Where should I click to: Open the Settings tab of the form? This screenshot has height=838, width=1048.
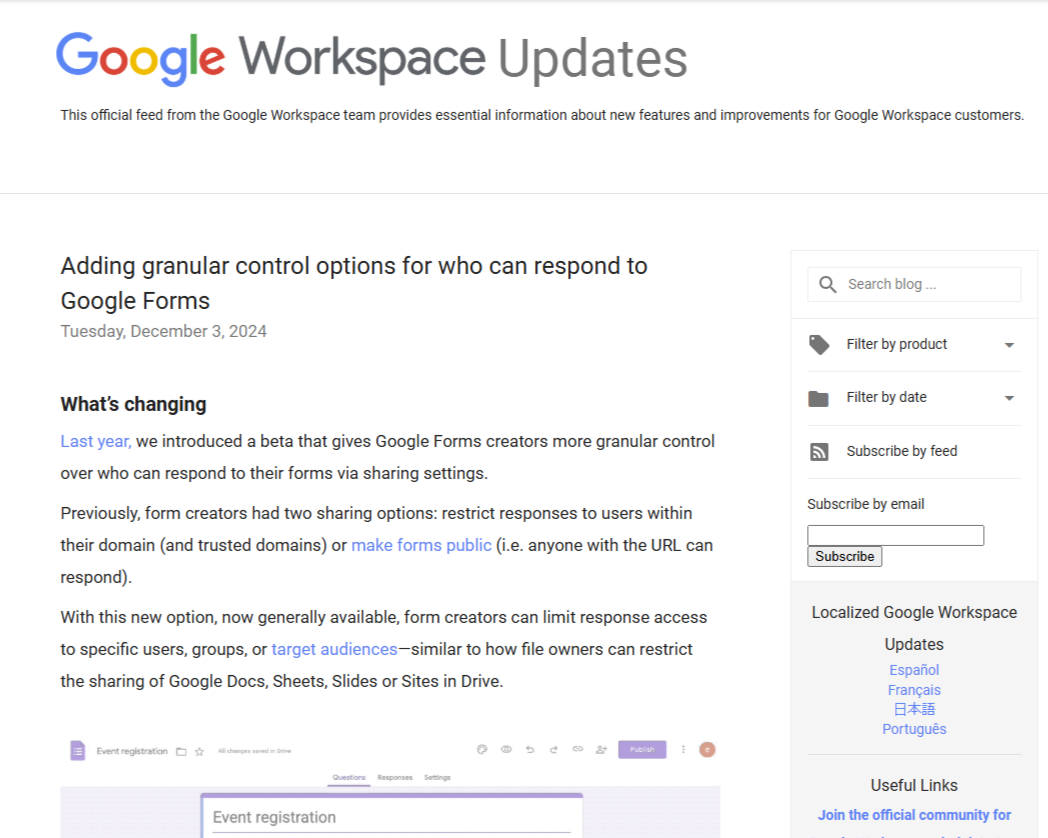point(436,777)
